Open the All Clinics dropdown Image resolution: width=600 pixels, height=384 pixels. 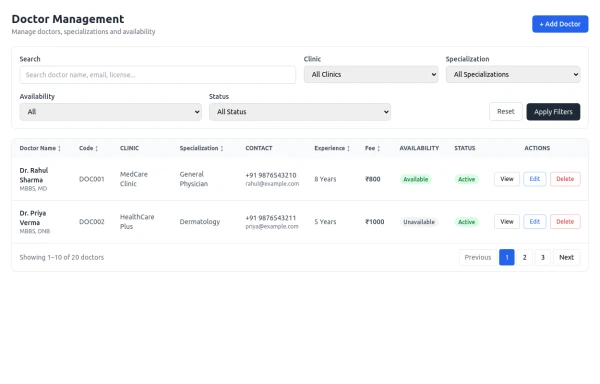(x=371, y=74)
